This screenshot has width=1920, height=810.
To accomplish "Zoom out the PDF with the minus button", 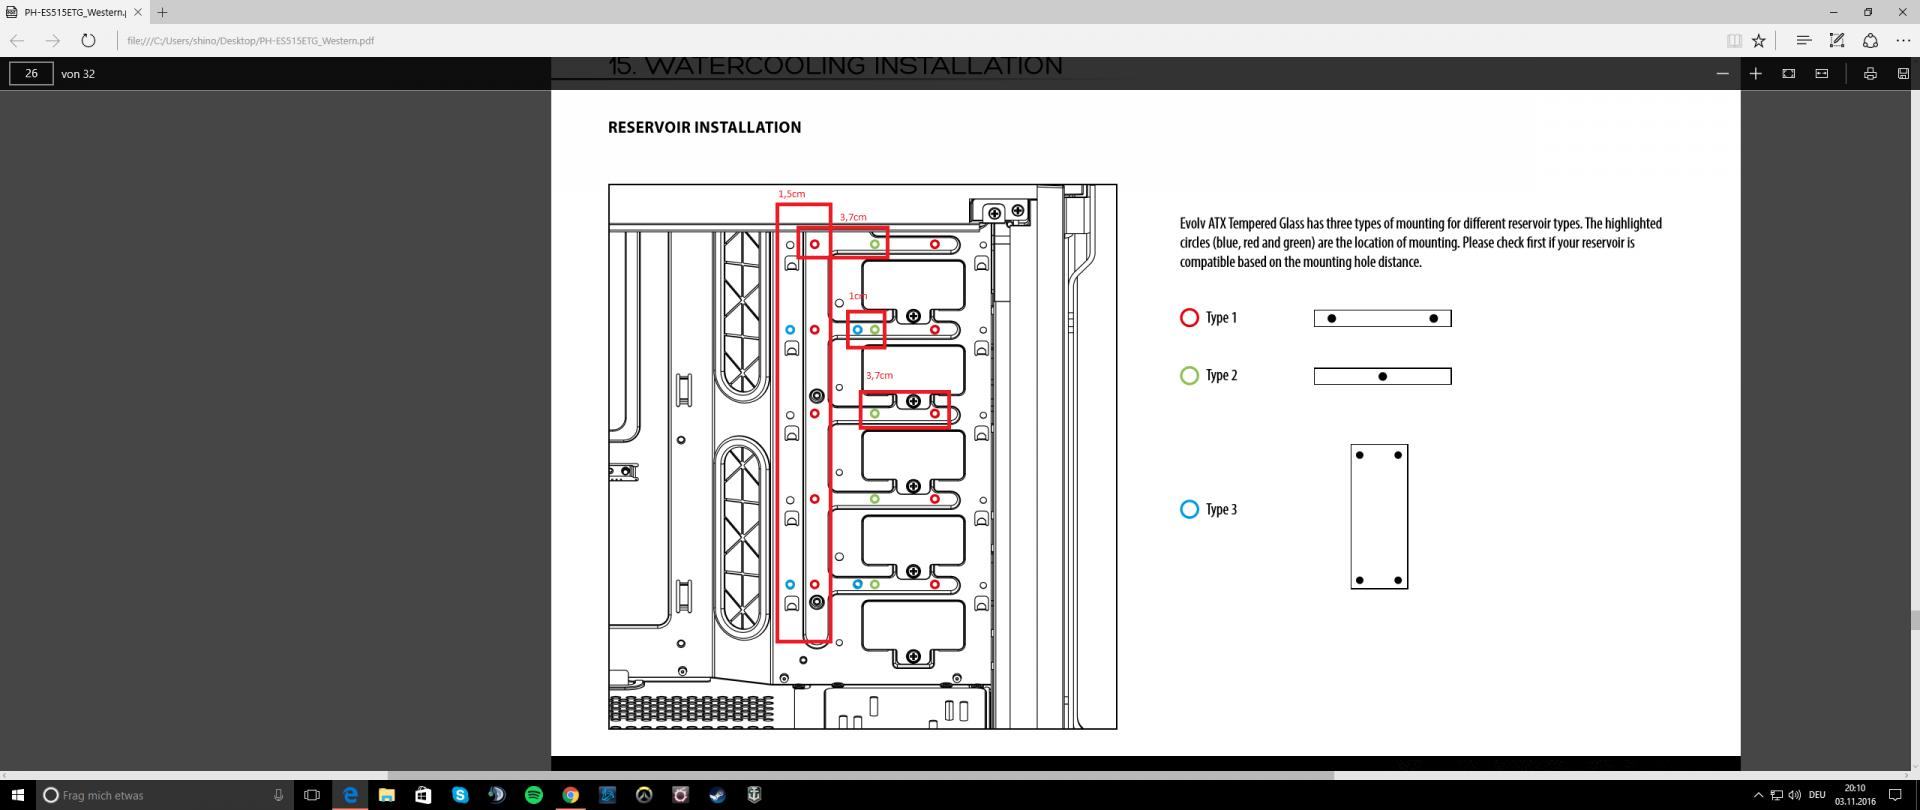I will point(1722,74).
